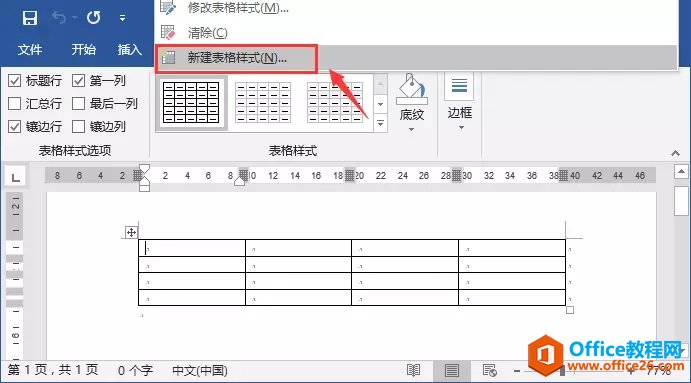This screenshot has width=691, height=383.
Task: Click the column marker on ruler near 20
Action: point(349,175)
